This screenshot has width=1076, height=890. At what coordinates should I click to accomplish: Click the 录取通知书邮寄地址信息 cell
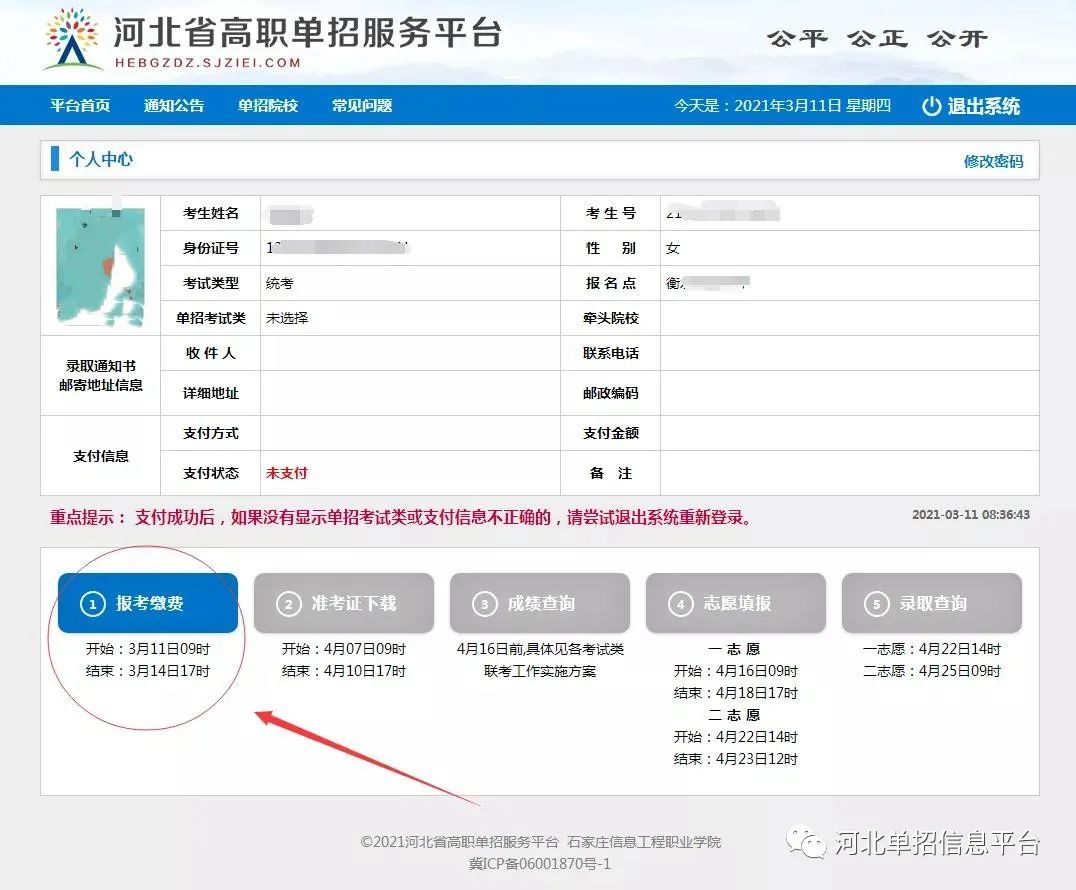tap(101, 375)
